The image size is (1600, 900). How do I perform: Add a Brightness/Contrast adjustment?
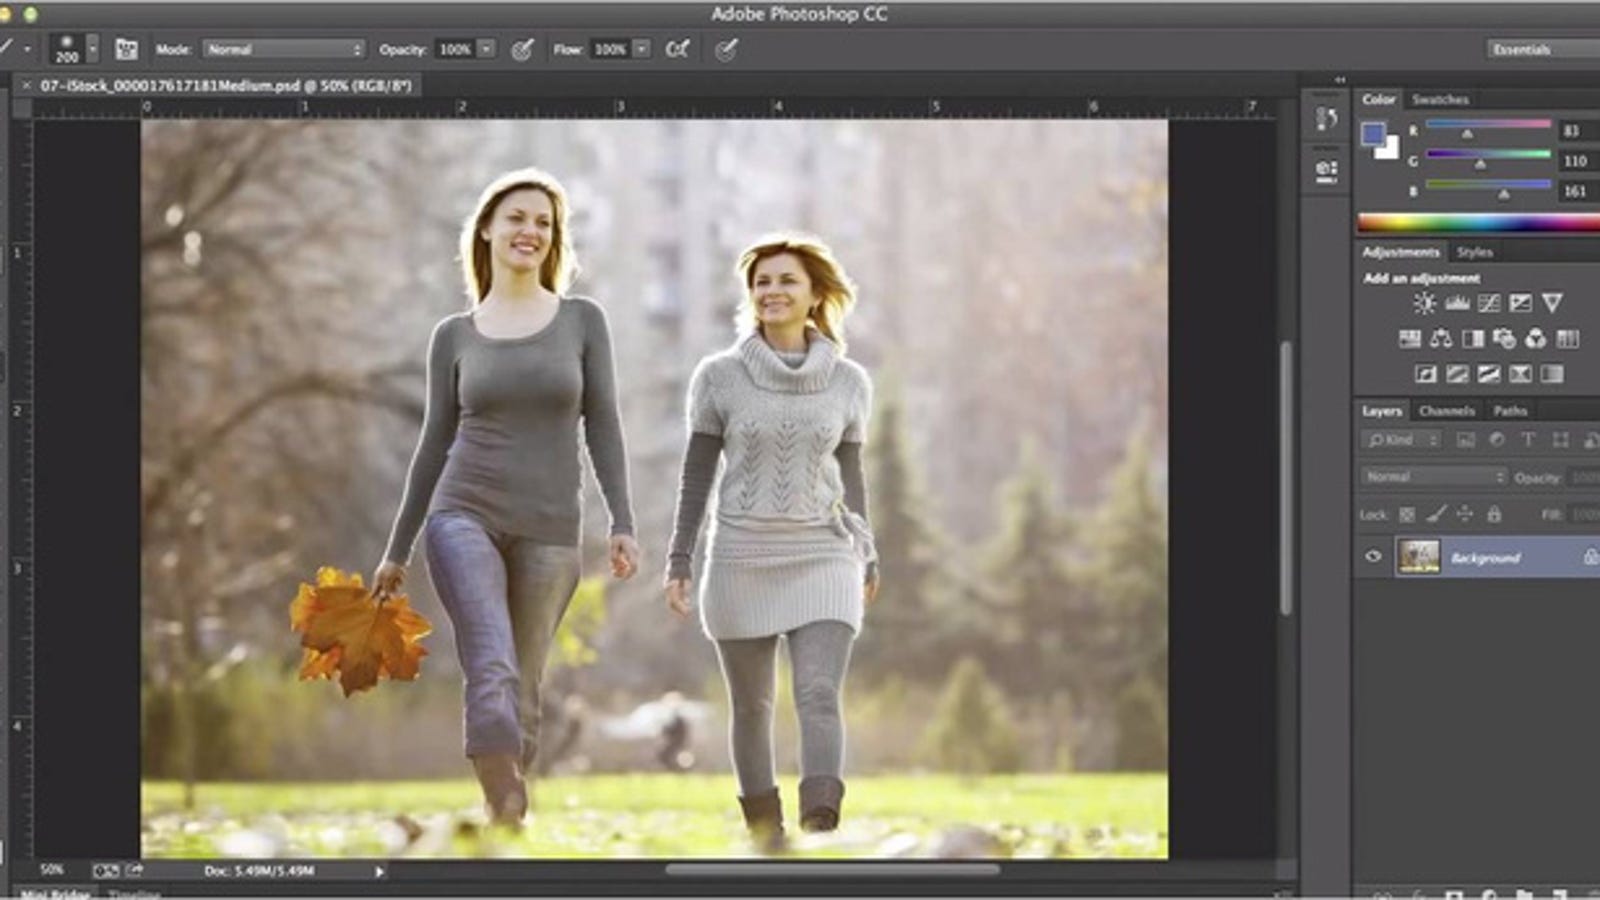1425,303
